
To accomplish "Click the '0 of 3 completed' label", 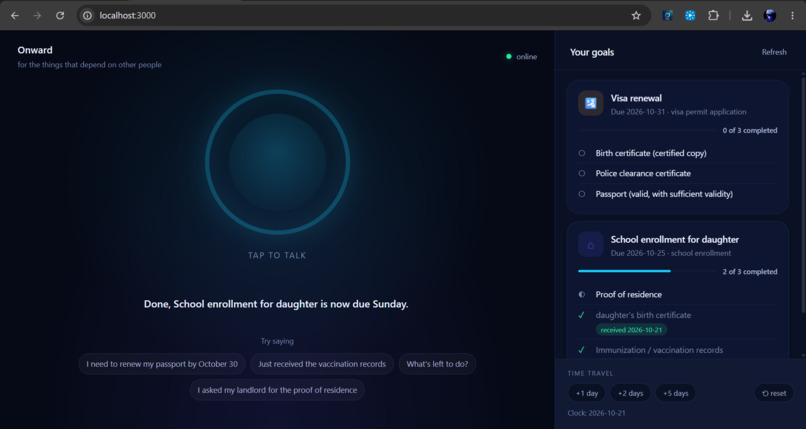I will click(x=749, y=130).
